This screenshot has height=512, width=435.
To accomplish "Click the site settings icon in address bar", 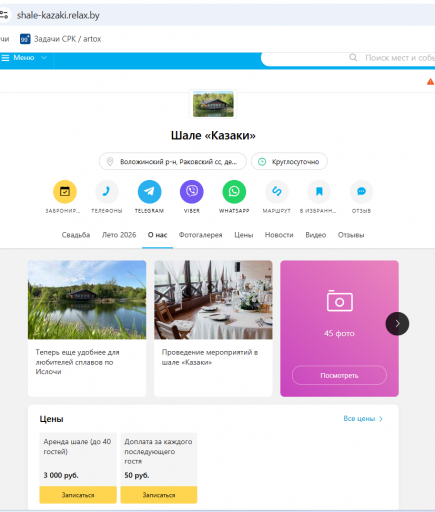I will point(4,15).
